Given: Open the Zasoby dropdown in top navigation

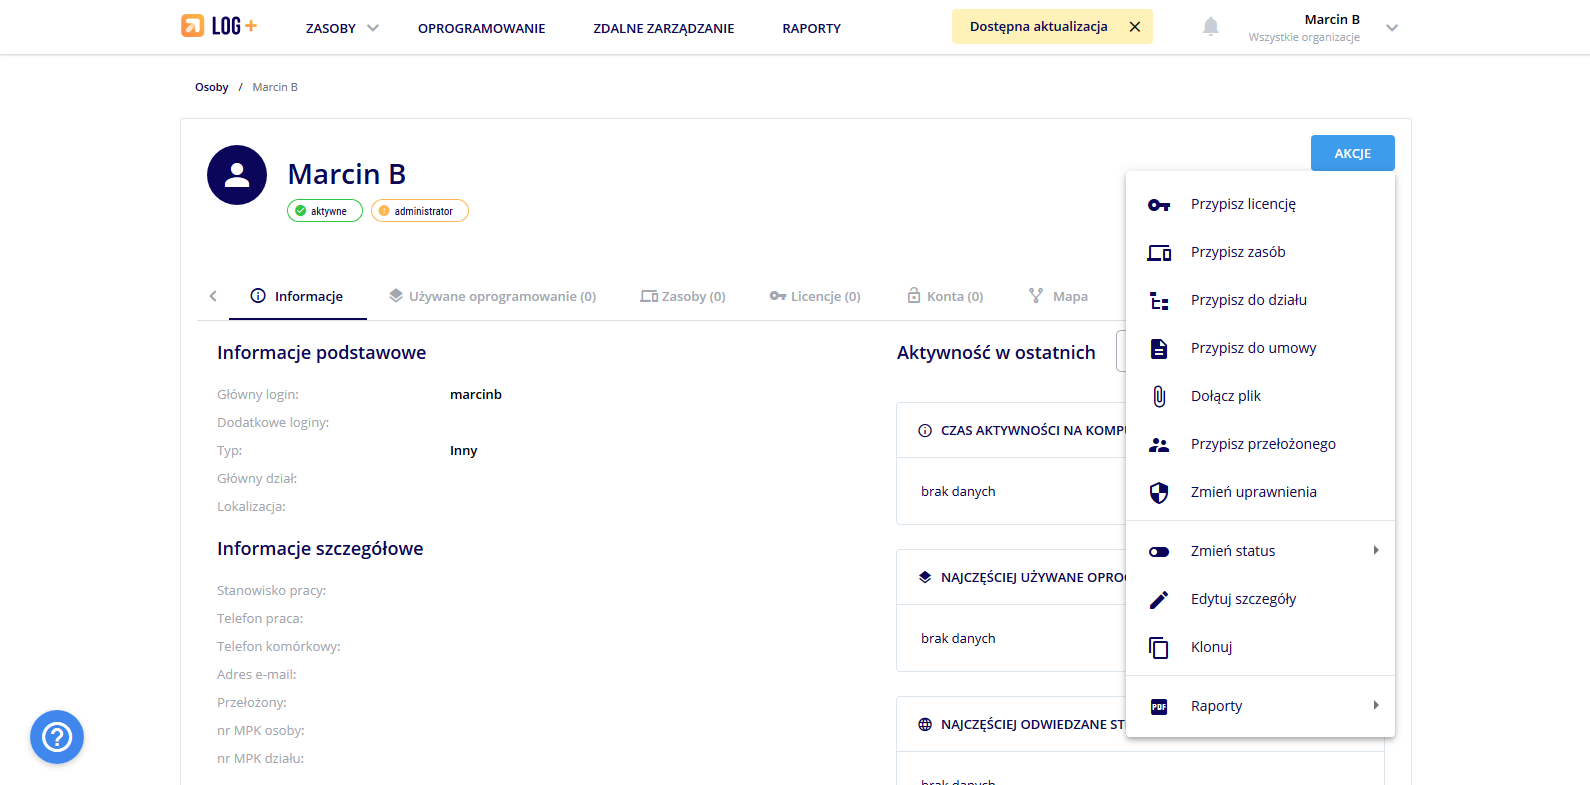Looking at the screenshot, I should point(342,28).
